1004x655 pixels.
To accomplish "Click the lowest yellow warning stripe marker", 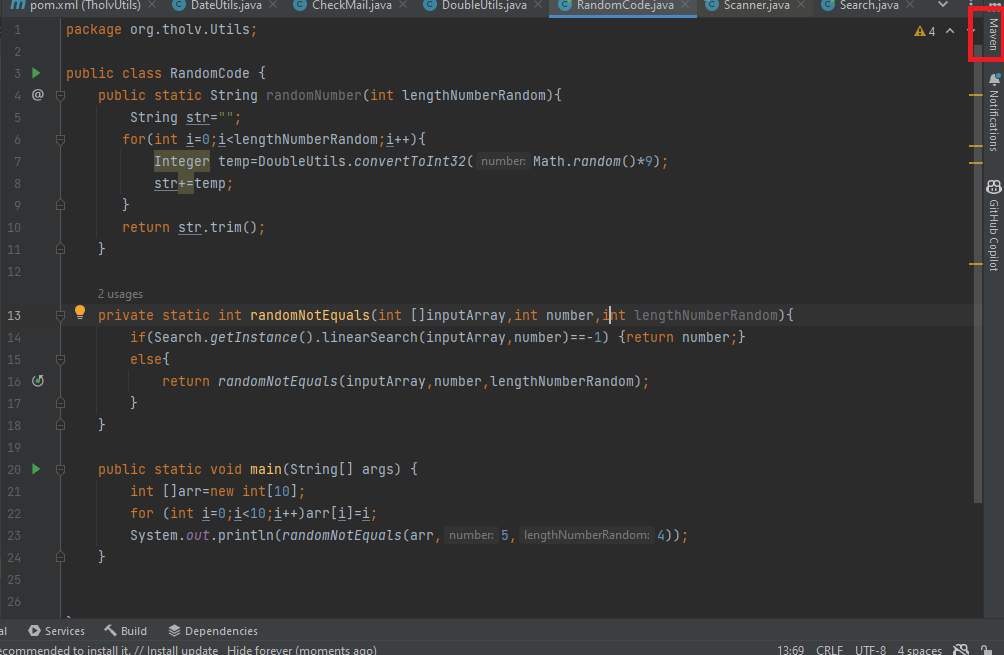I will pyautogui.click(x=975, y=264).
